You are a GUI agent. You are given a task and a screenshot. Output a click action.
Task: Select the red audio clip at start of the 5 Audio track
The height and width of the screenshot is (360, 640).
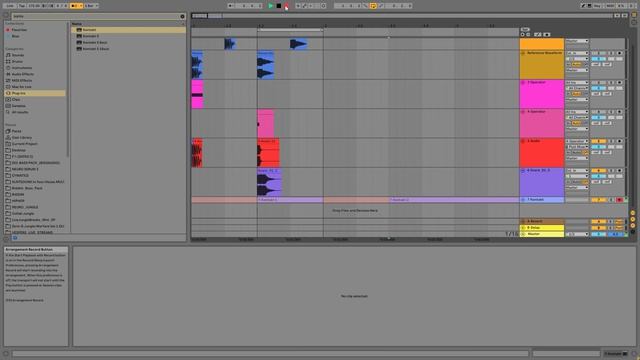click(197, 153)
